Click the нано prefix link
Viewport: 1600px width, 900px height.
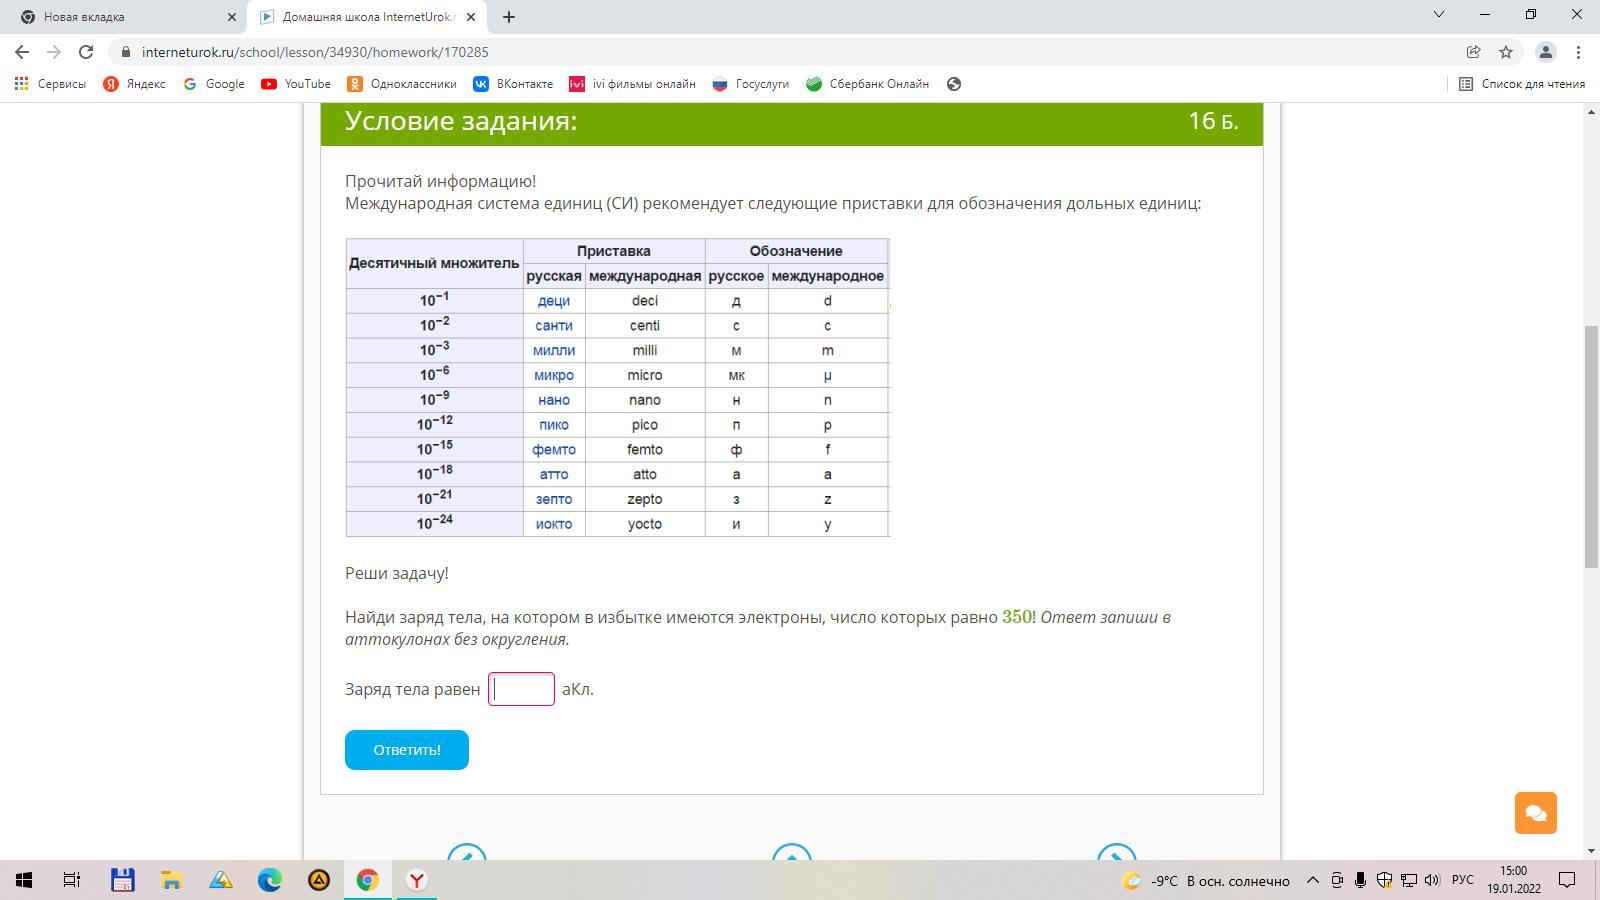pos(553,400)
